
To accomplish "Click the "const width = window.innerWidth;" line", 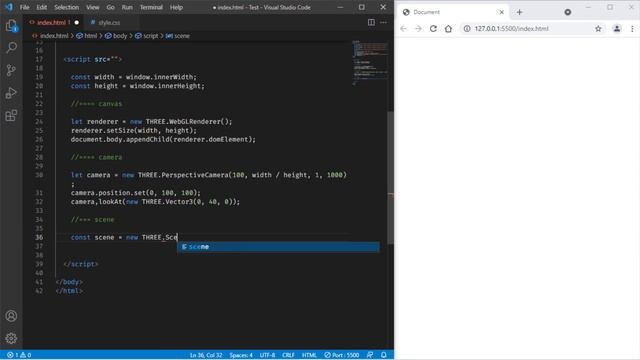I will click(x=133, y=77).
